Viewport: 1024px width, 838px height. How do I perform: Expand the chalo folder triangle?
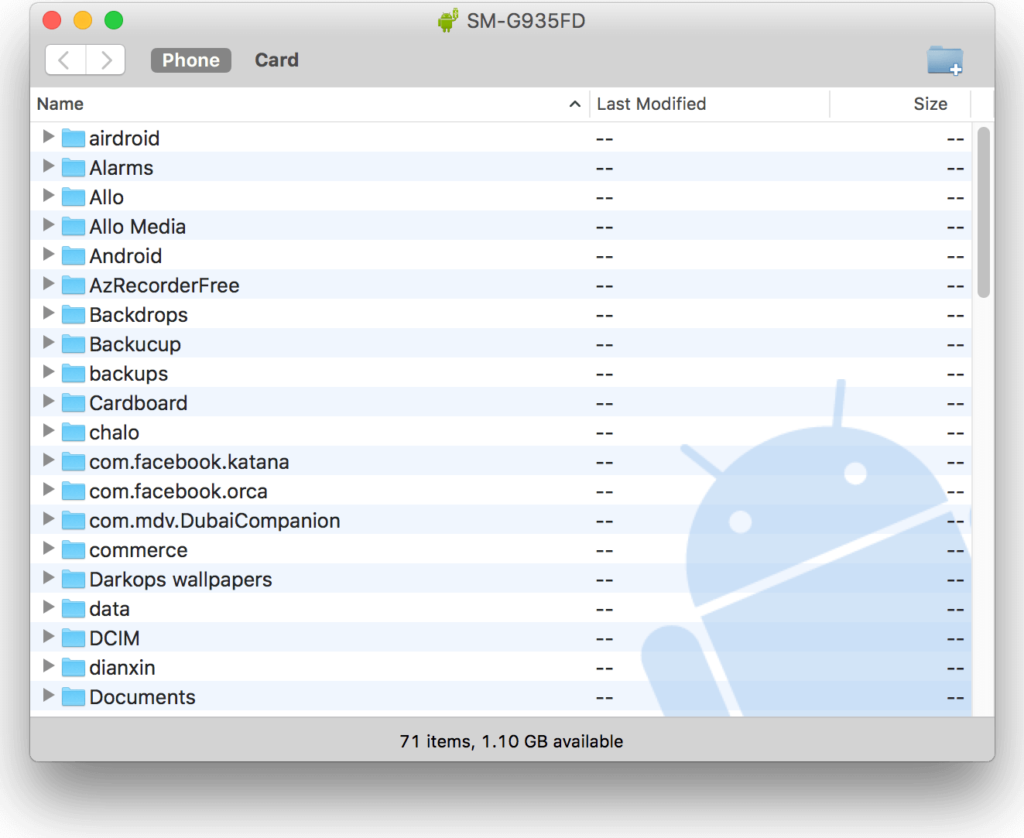[48, 430]
